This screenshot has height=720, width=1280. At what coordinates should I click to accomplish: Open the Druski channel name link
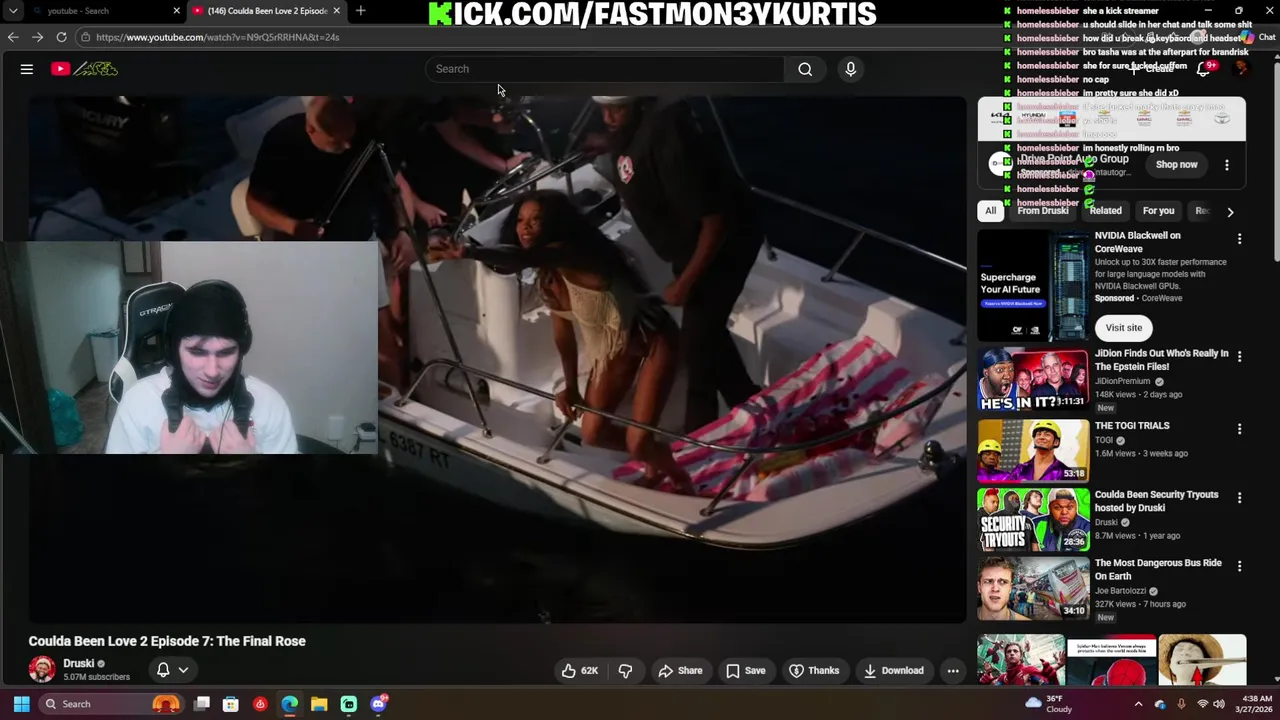click(x=78, y=663)
